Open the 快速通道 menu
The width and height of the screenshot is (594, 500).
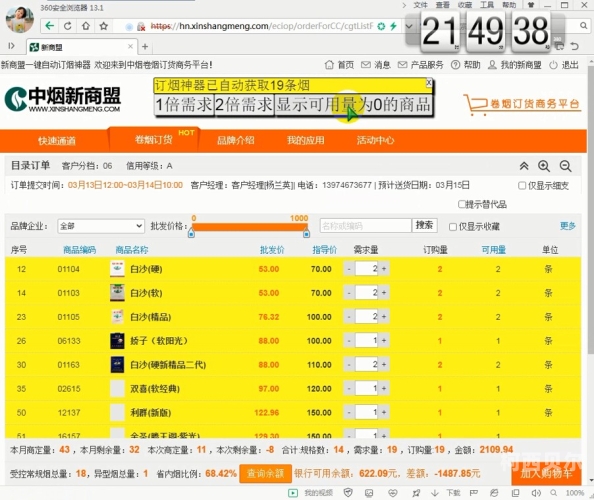pyautogui.click(x=57, y=141)
